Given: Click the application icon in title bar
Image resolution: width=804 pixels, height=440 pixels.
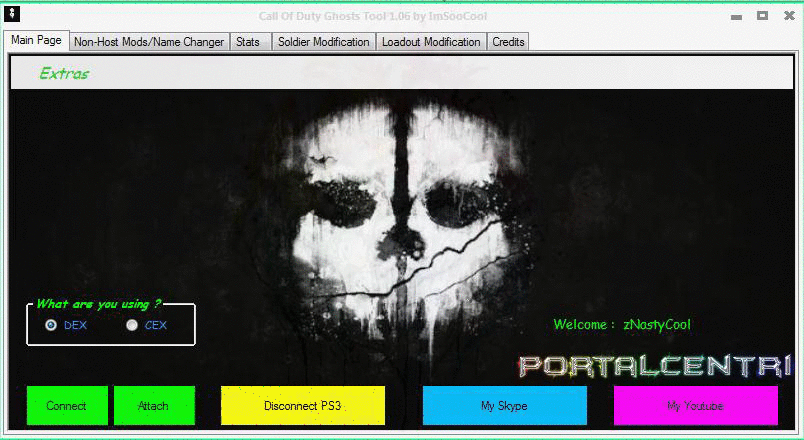Looking at the screenshot, I should tap(12, 14).
